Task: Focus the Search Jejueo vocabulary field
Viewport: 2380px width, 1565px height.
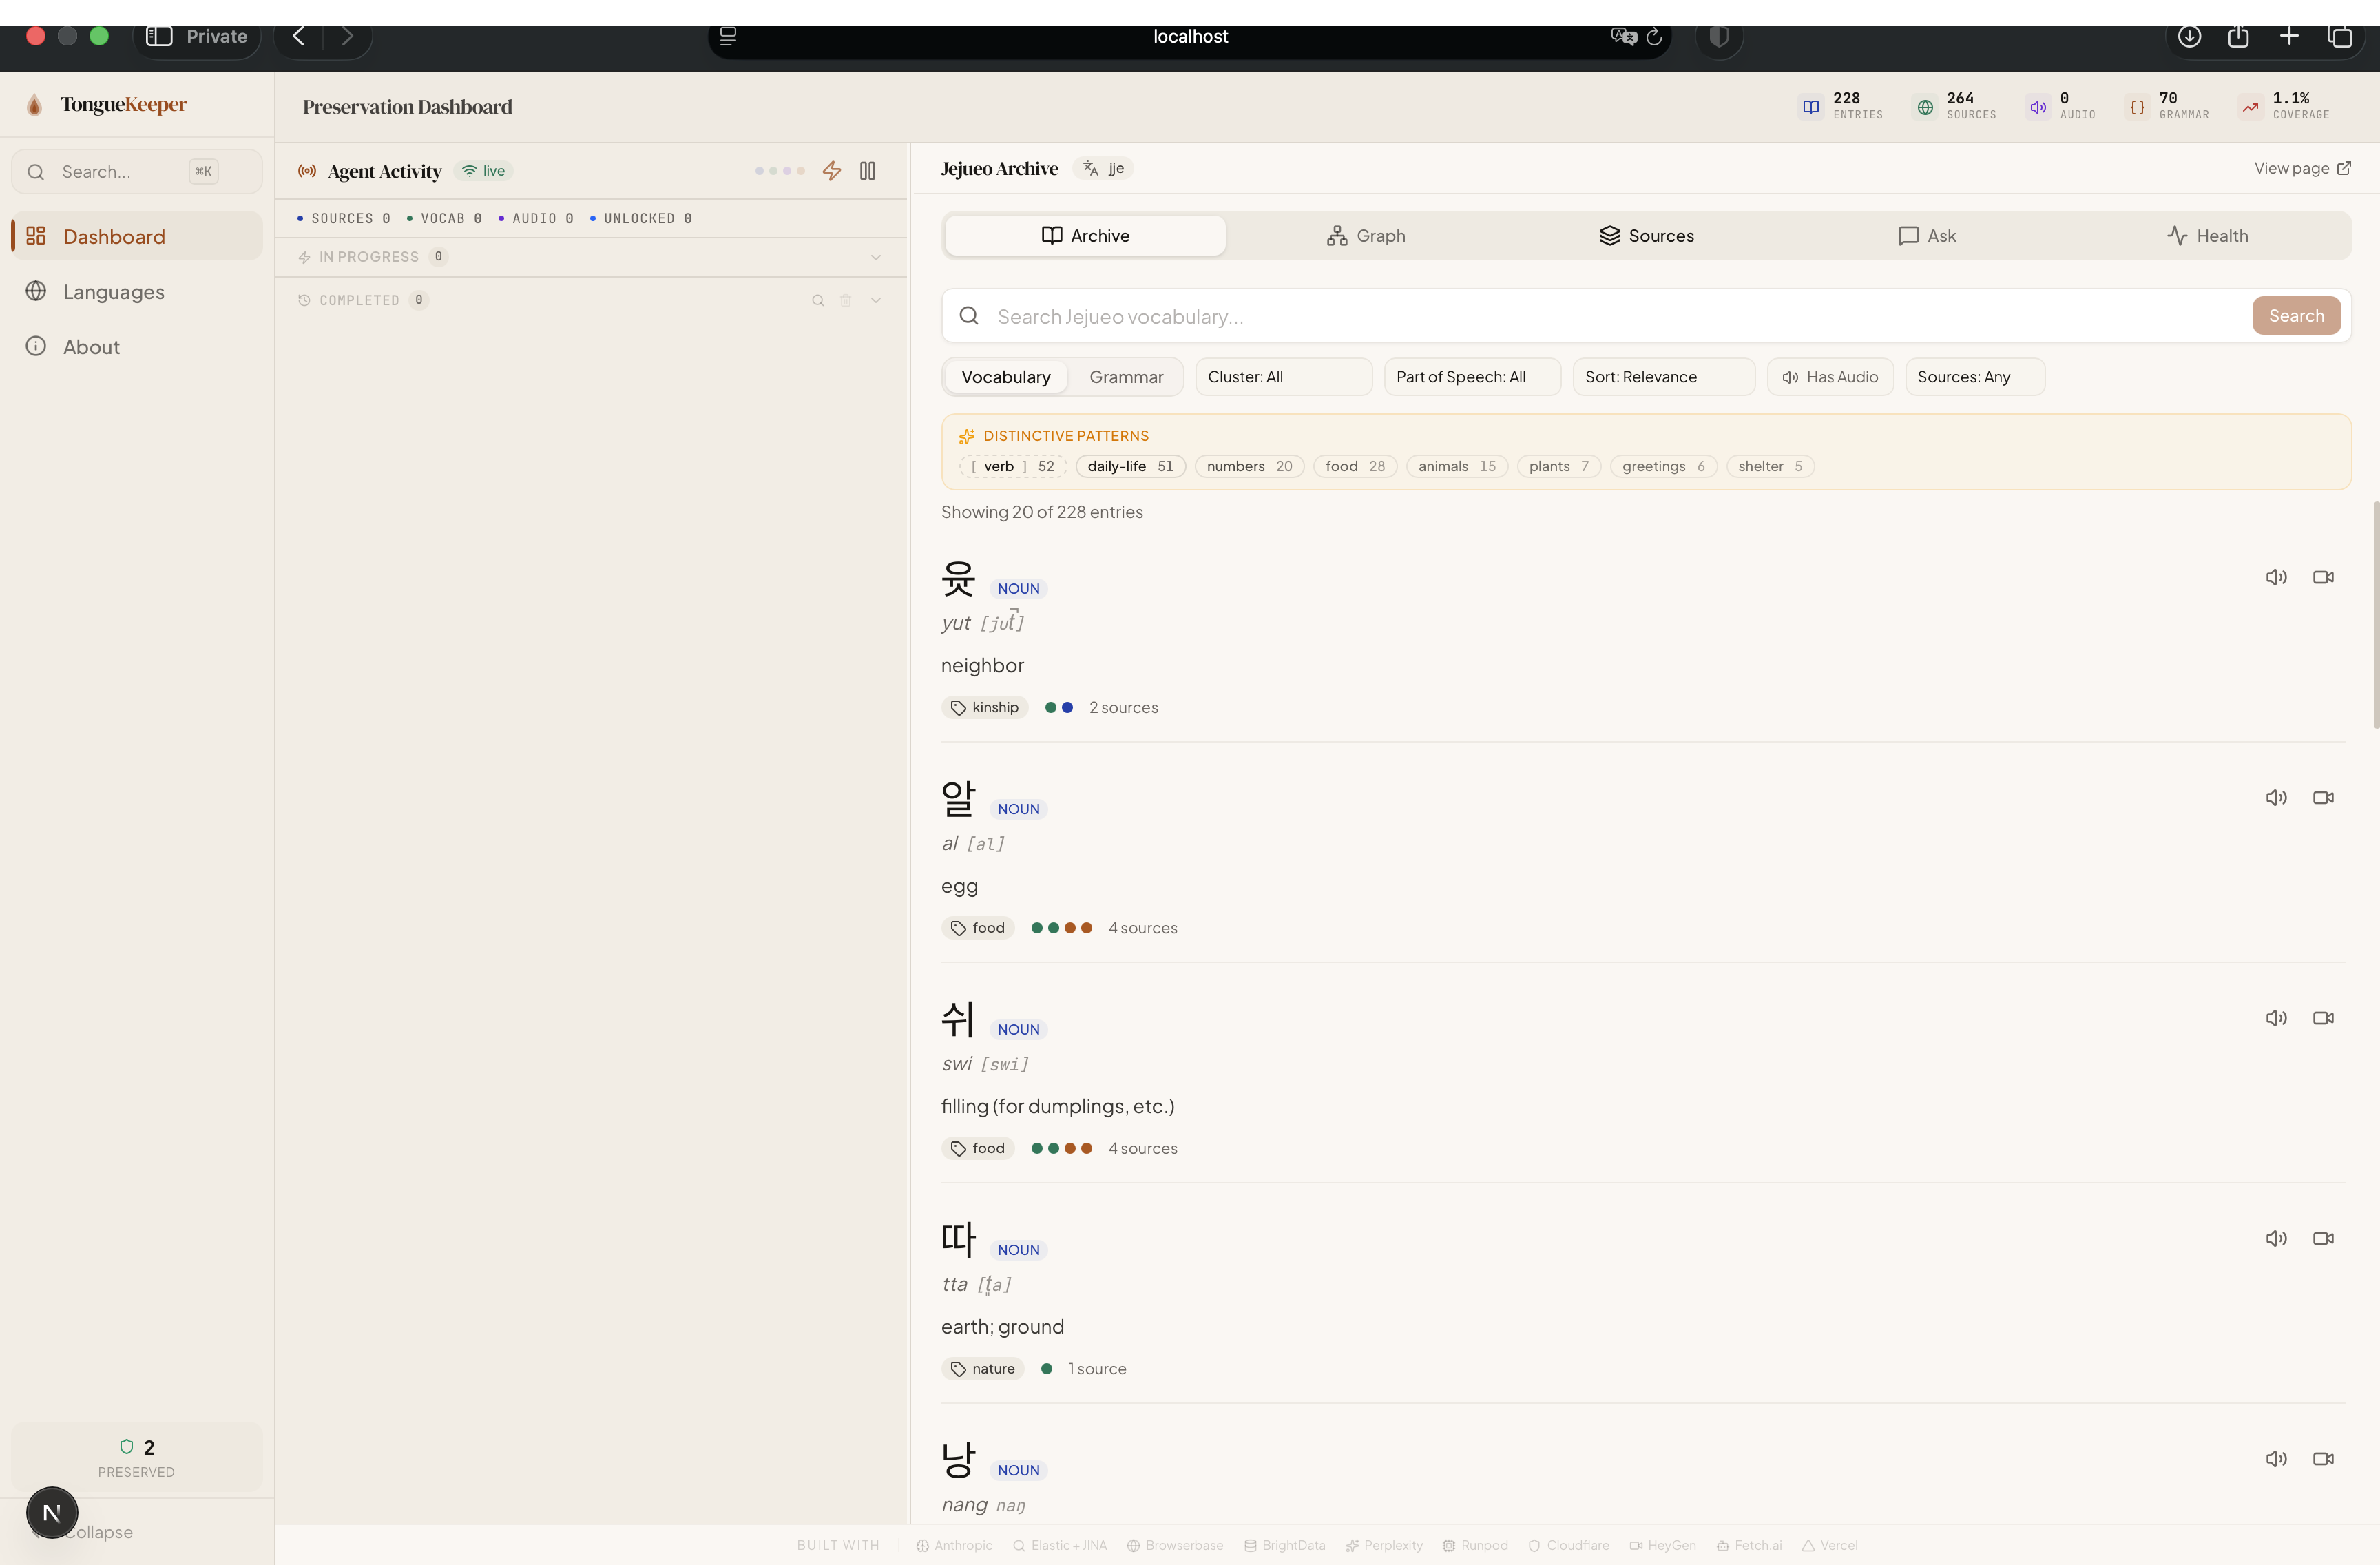Action: point(1600,317)
